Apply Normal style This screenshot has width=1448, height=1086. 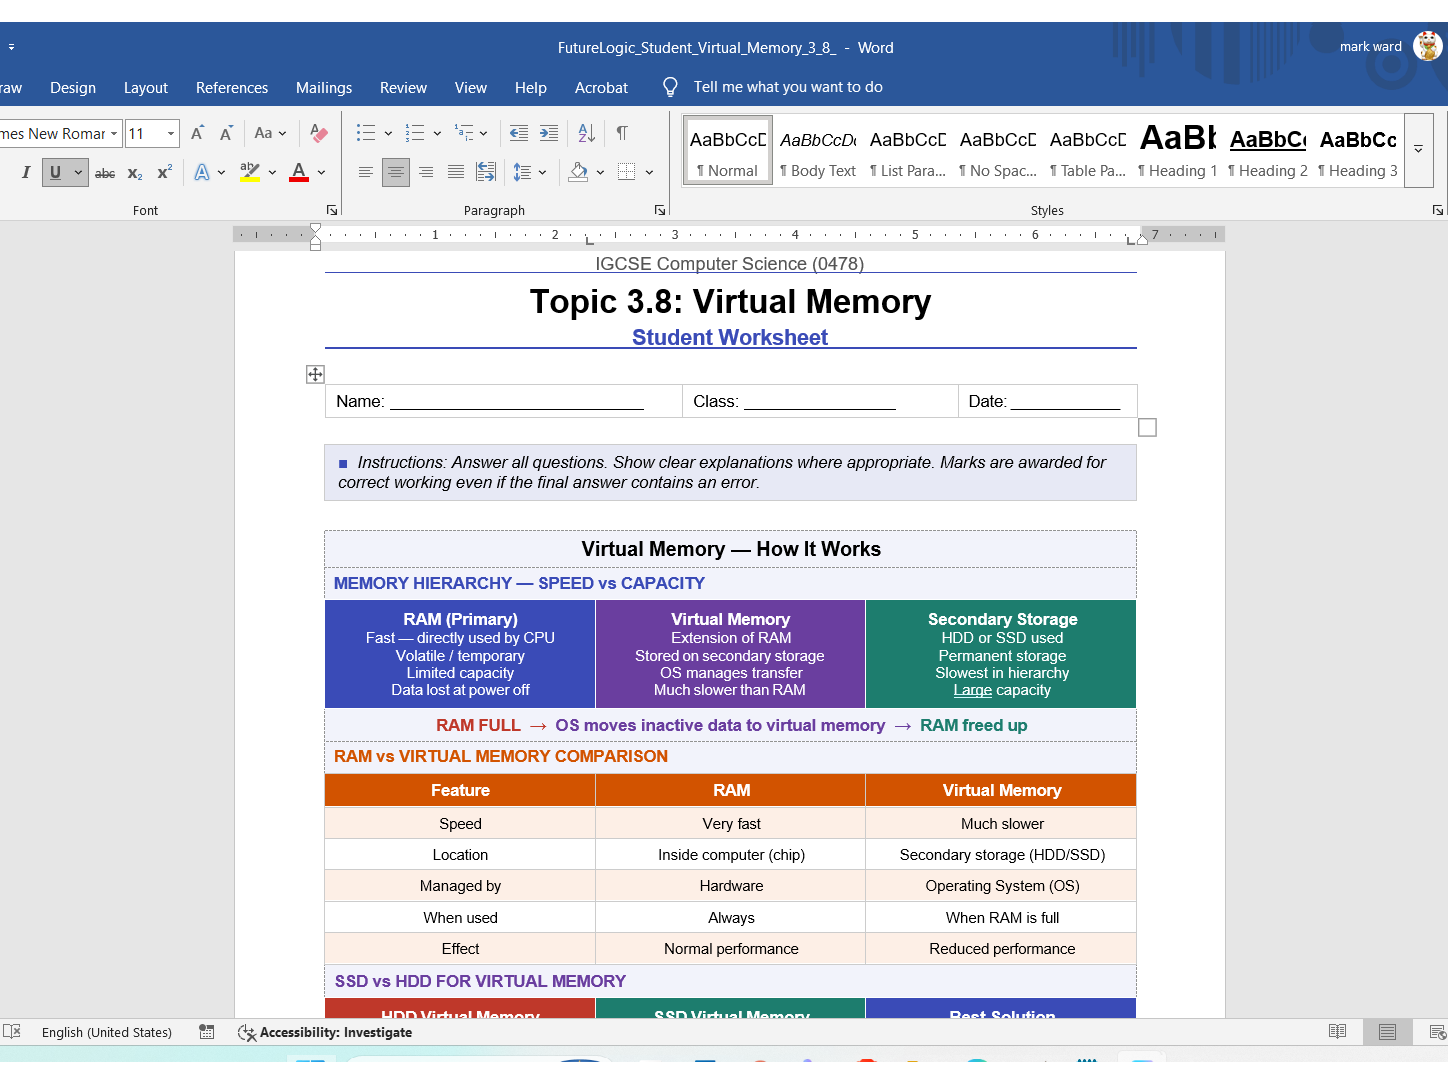click(728, 150)
